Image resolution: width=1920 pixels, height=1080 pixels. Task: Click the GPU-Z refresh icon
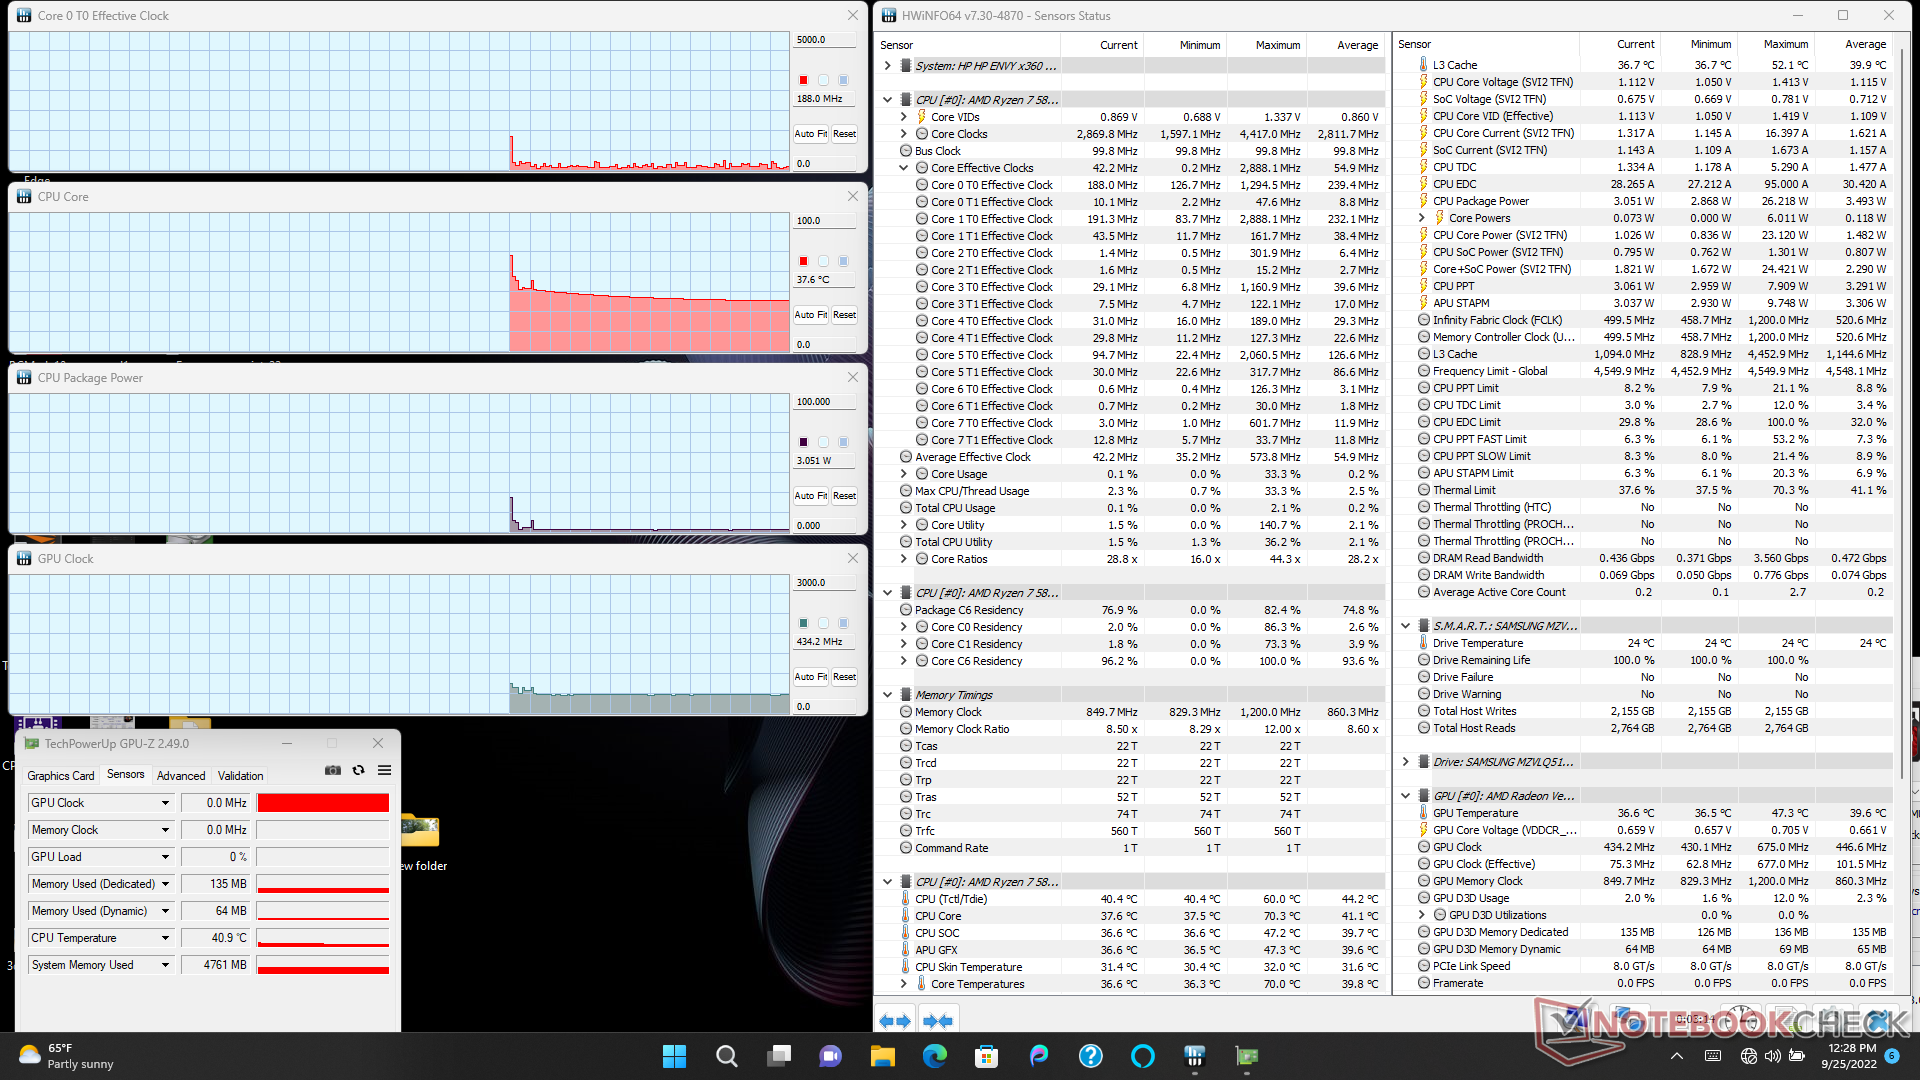coord(359,770)
